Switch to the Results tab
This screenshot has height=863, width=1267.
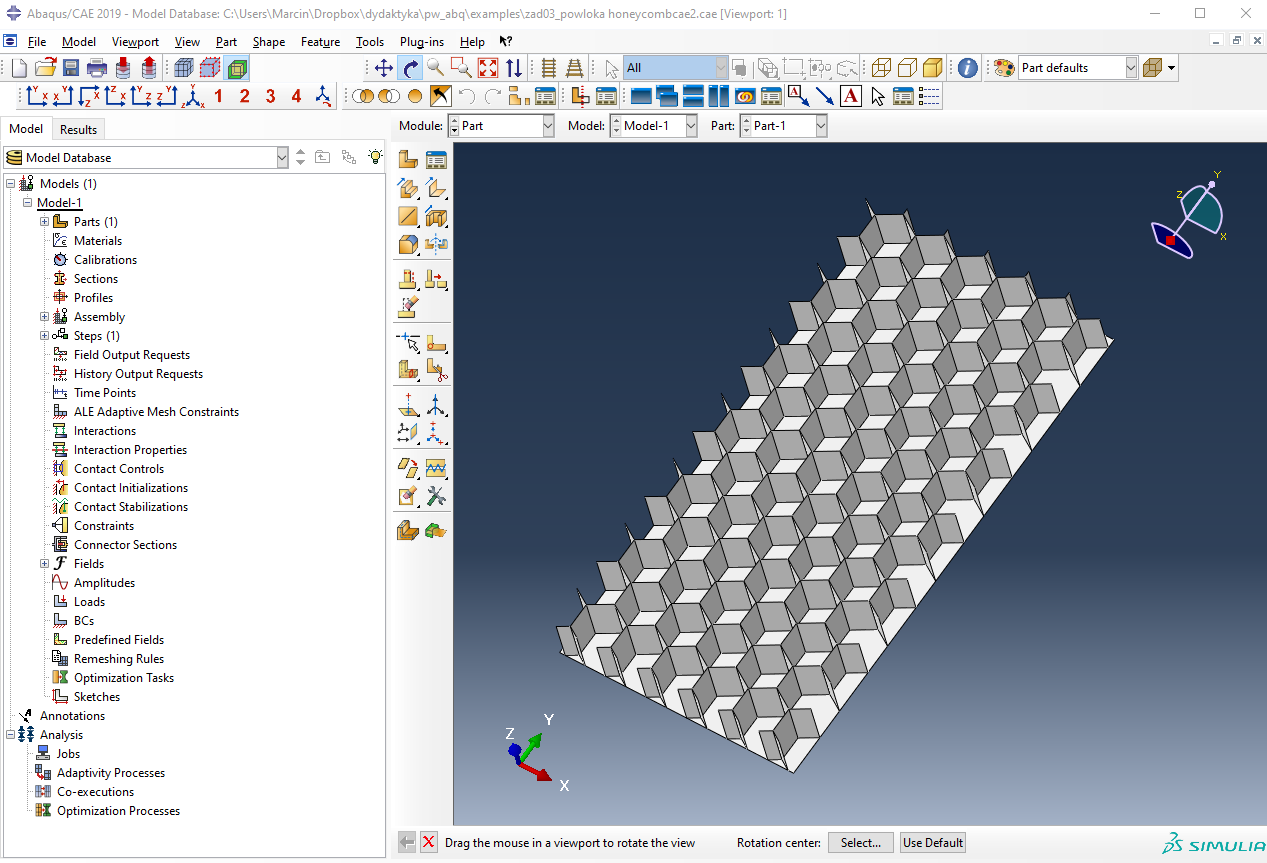click(78, 129)
